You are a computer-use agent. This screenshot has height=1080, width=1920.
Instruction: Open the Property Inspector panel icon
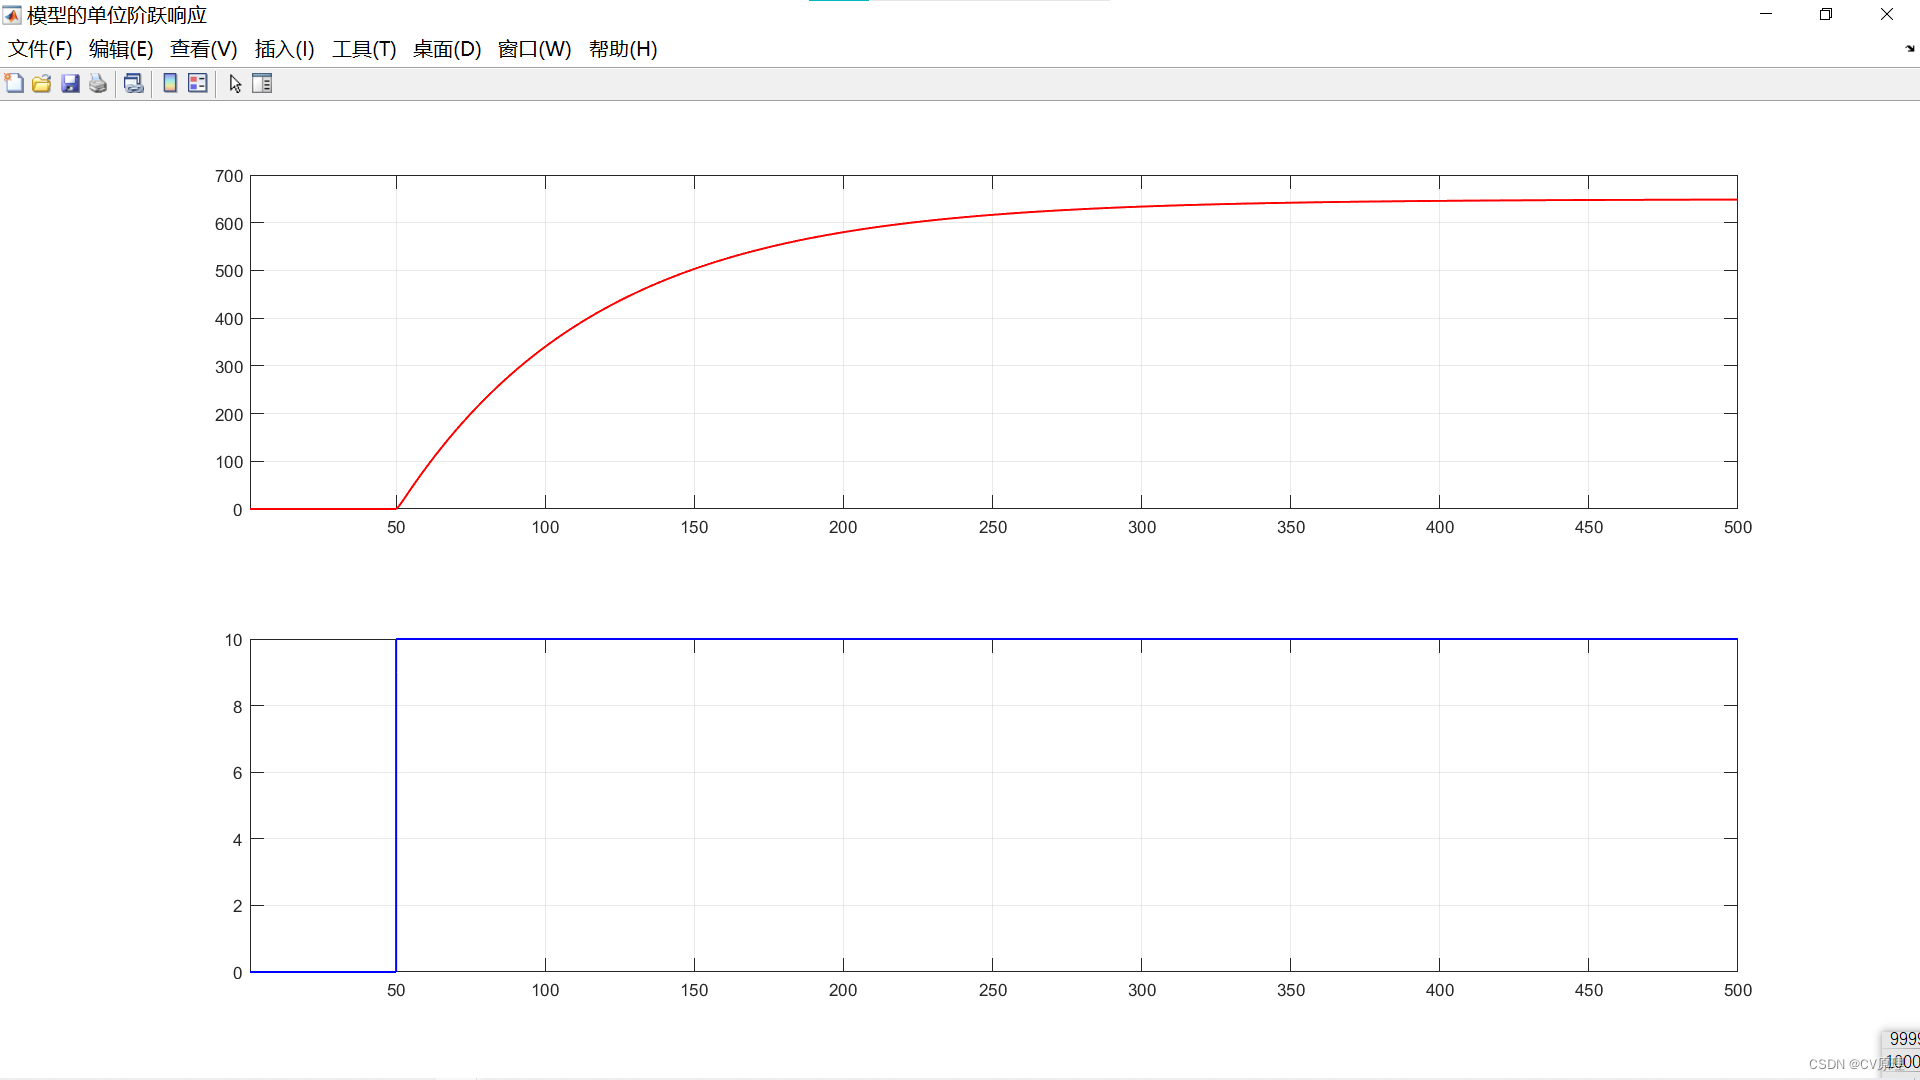click(x=262, y=84)
